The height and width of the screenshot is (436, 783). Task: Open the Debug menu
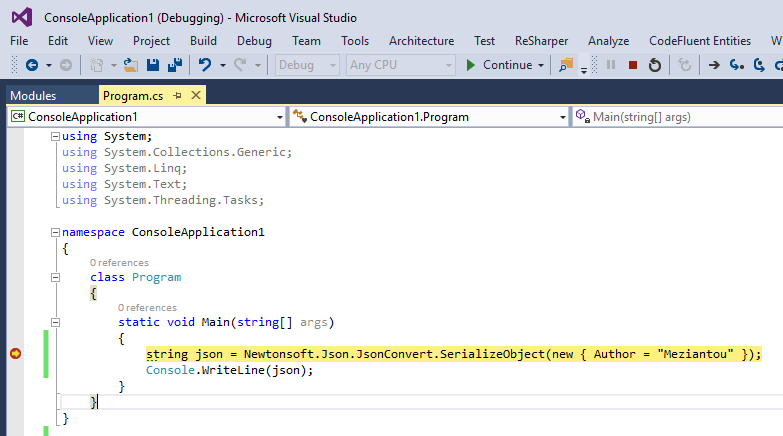coord(254,41)
